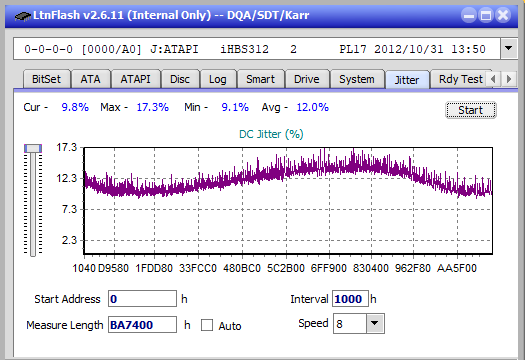Click the 6FF900 axis label
Viewport: 525px width, 360px height.
328,268
